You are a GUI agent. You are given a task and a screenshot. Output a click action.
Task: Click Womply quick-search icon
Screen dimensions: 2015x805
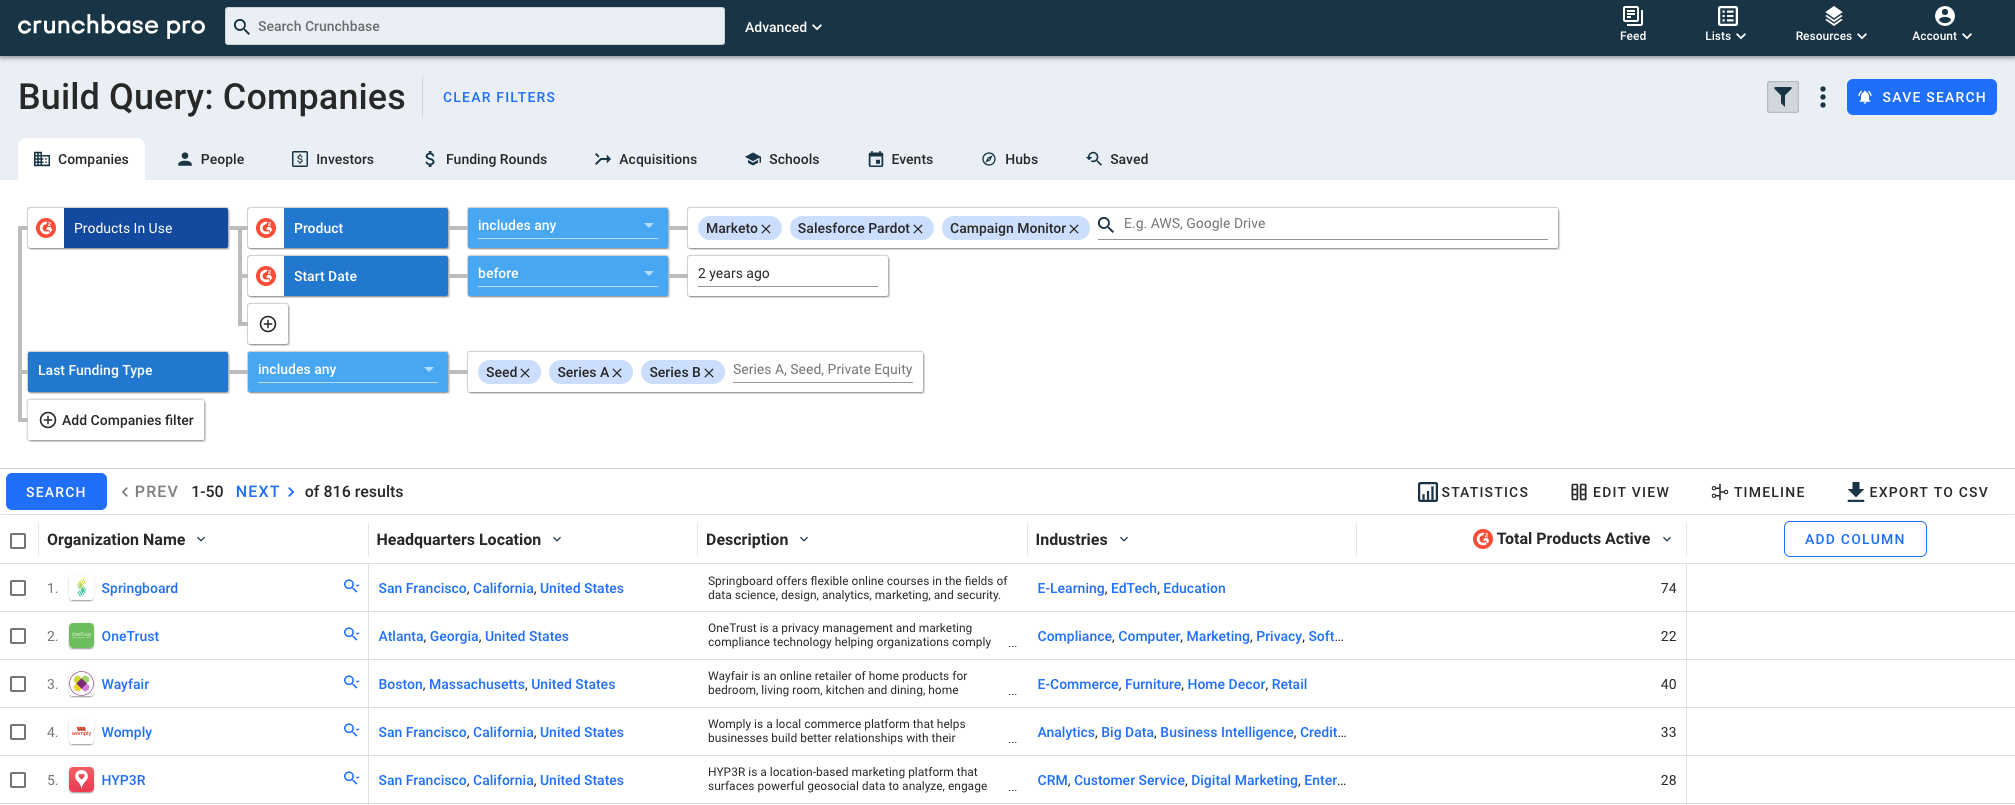[x=351, y=730]
